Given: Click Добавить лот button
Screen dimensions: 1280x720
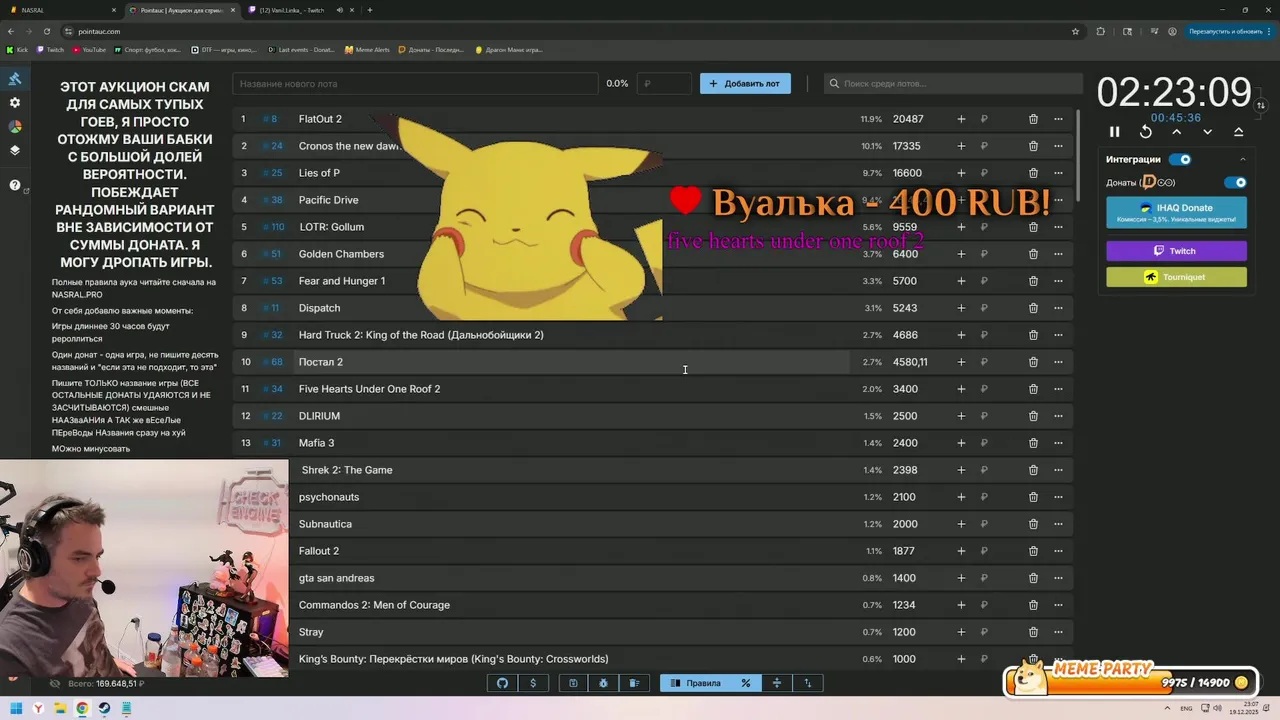Looking at the screenshot, I should point(745,84).
